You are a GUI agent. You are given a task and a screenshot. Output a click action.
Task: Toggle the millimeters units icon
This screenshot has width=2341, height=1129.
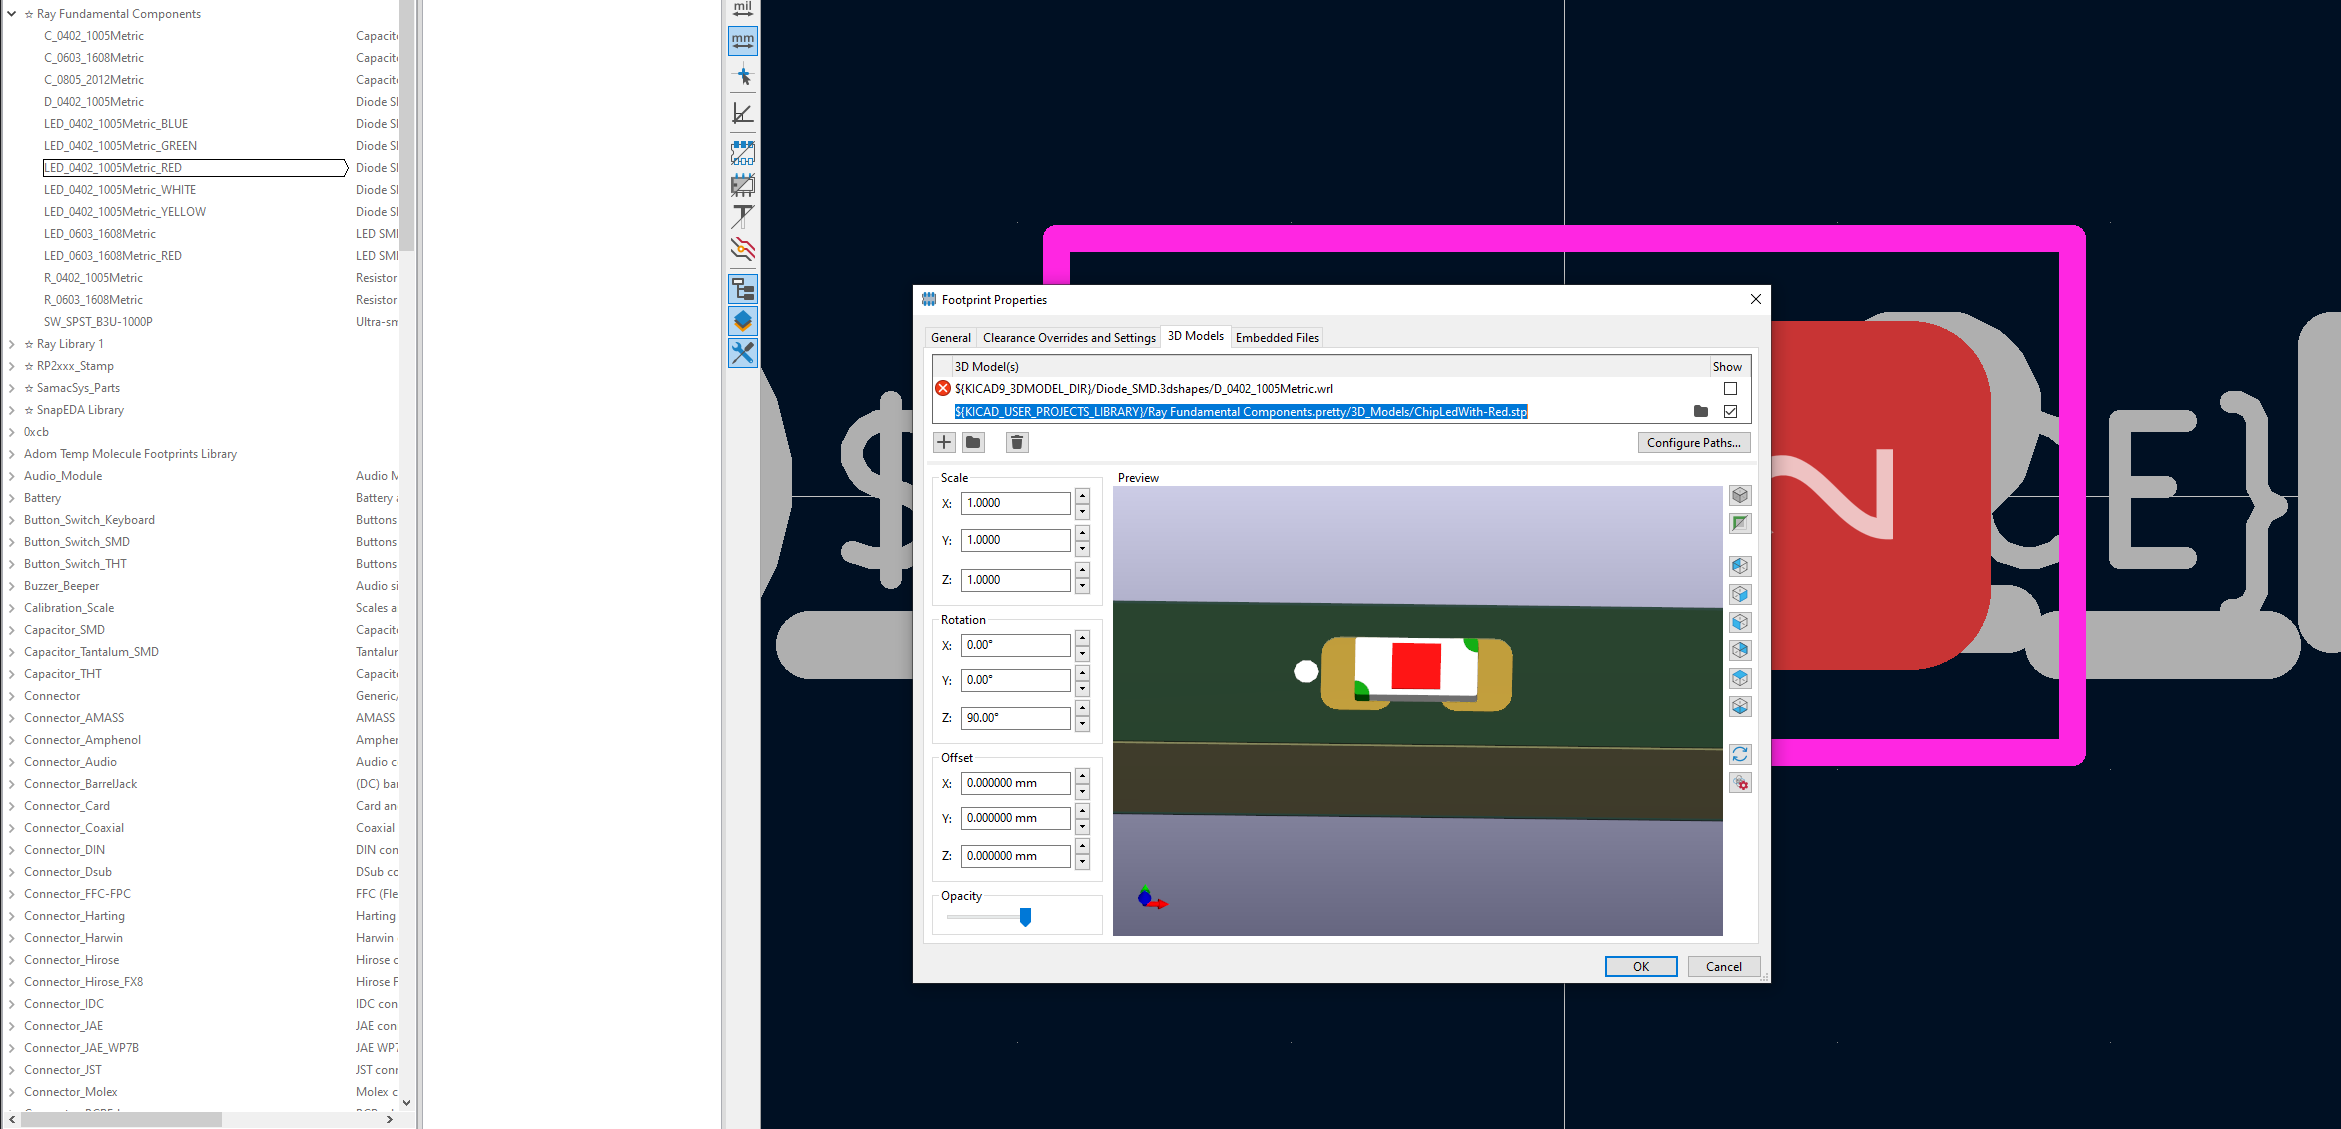click(x=743, y=41)
